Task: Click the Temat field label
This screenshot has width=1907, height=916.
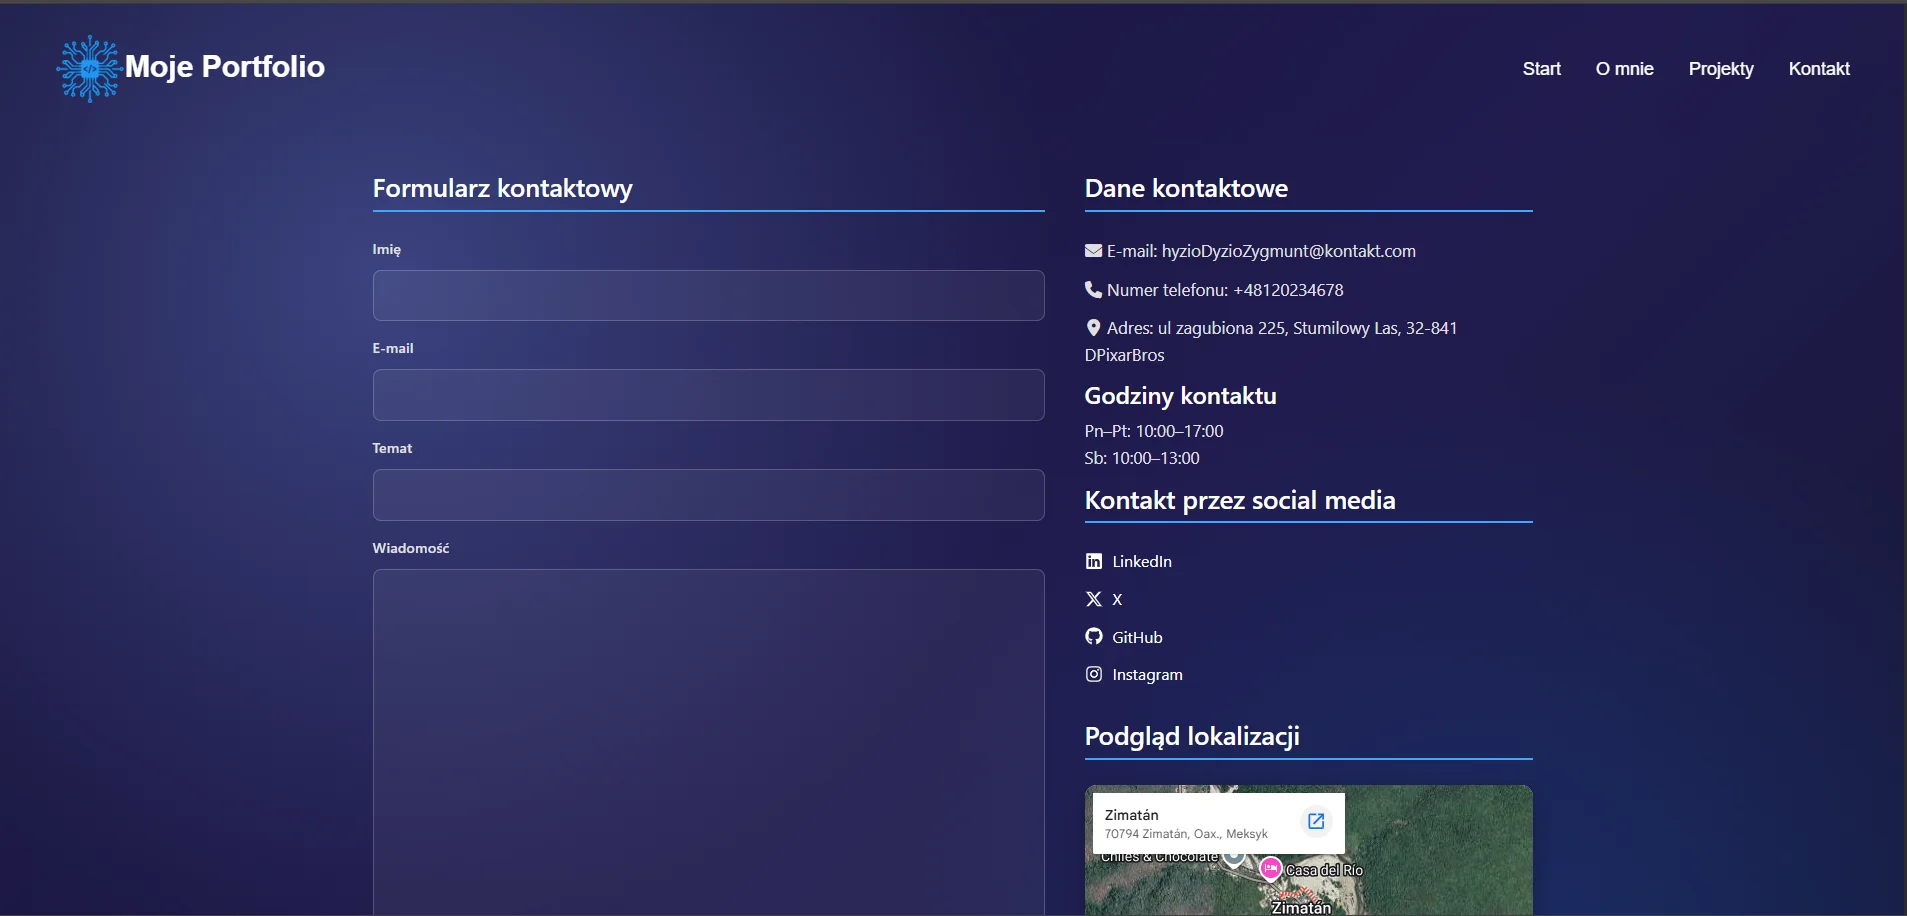Action: (x=392, y=448)
